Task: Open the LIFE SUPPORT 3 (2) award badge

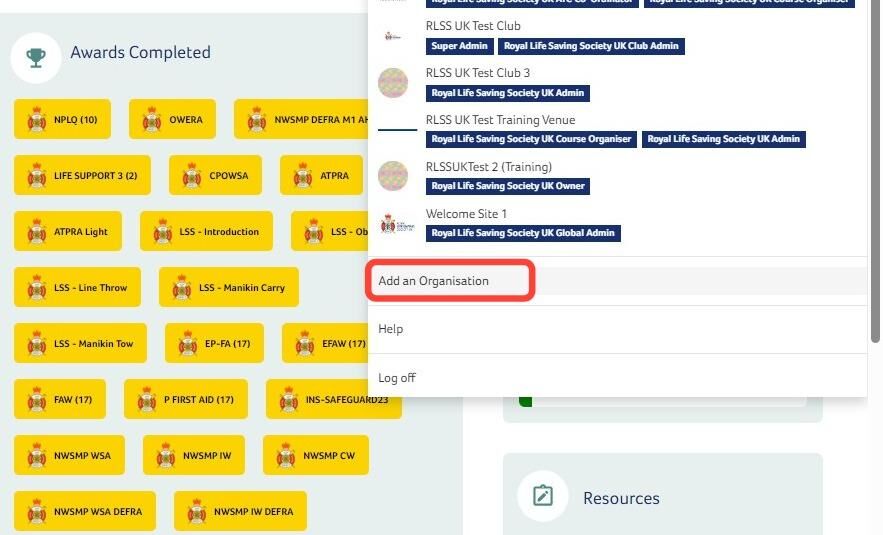Action: point(82,175)
